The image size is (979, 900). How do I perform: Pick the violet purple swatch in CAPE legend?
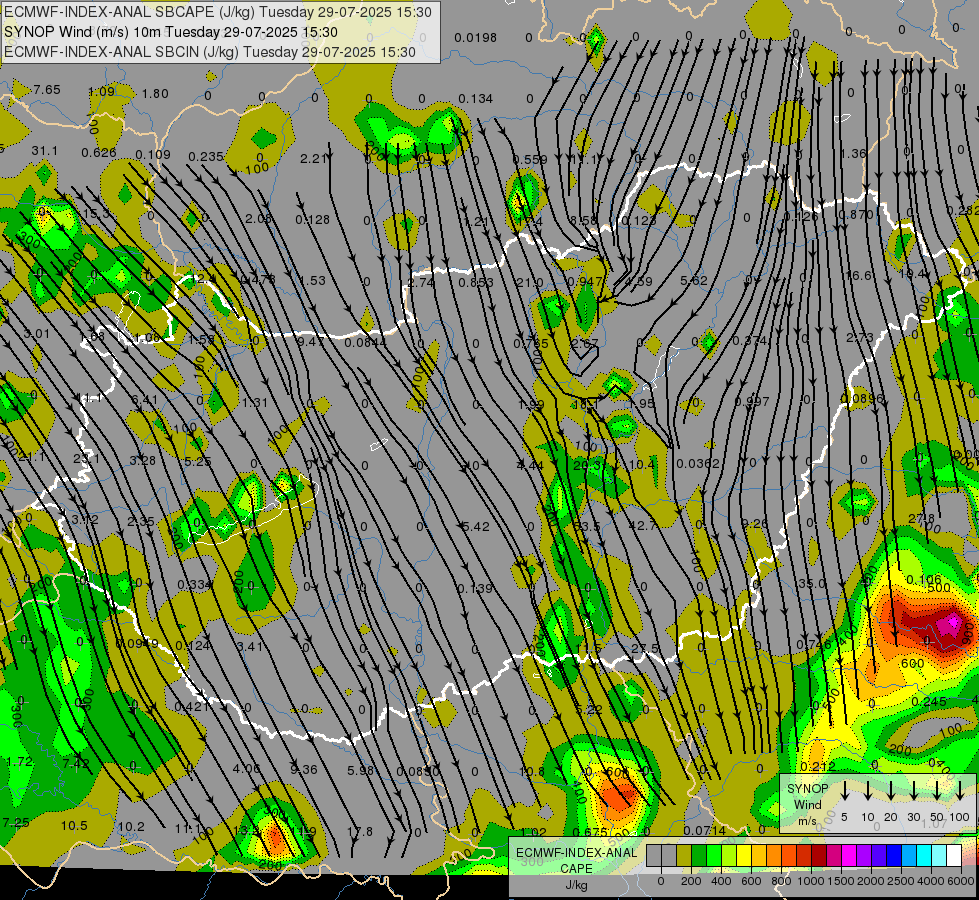[864, 856]
